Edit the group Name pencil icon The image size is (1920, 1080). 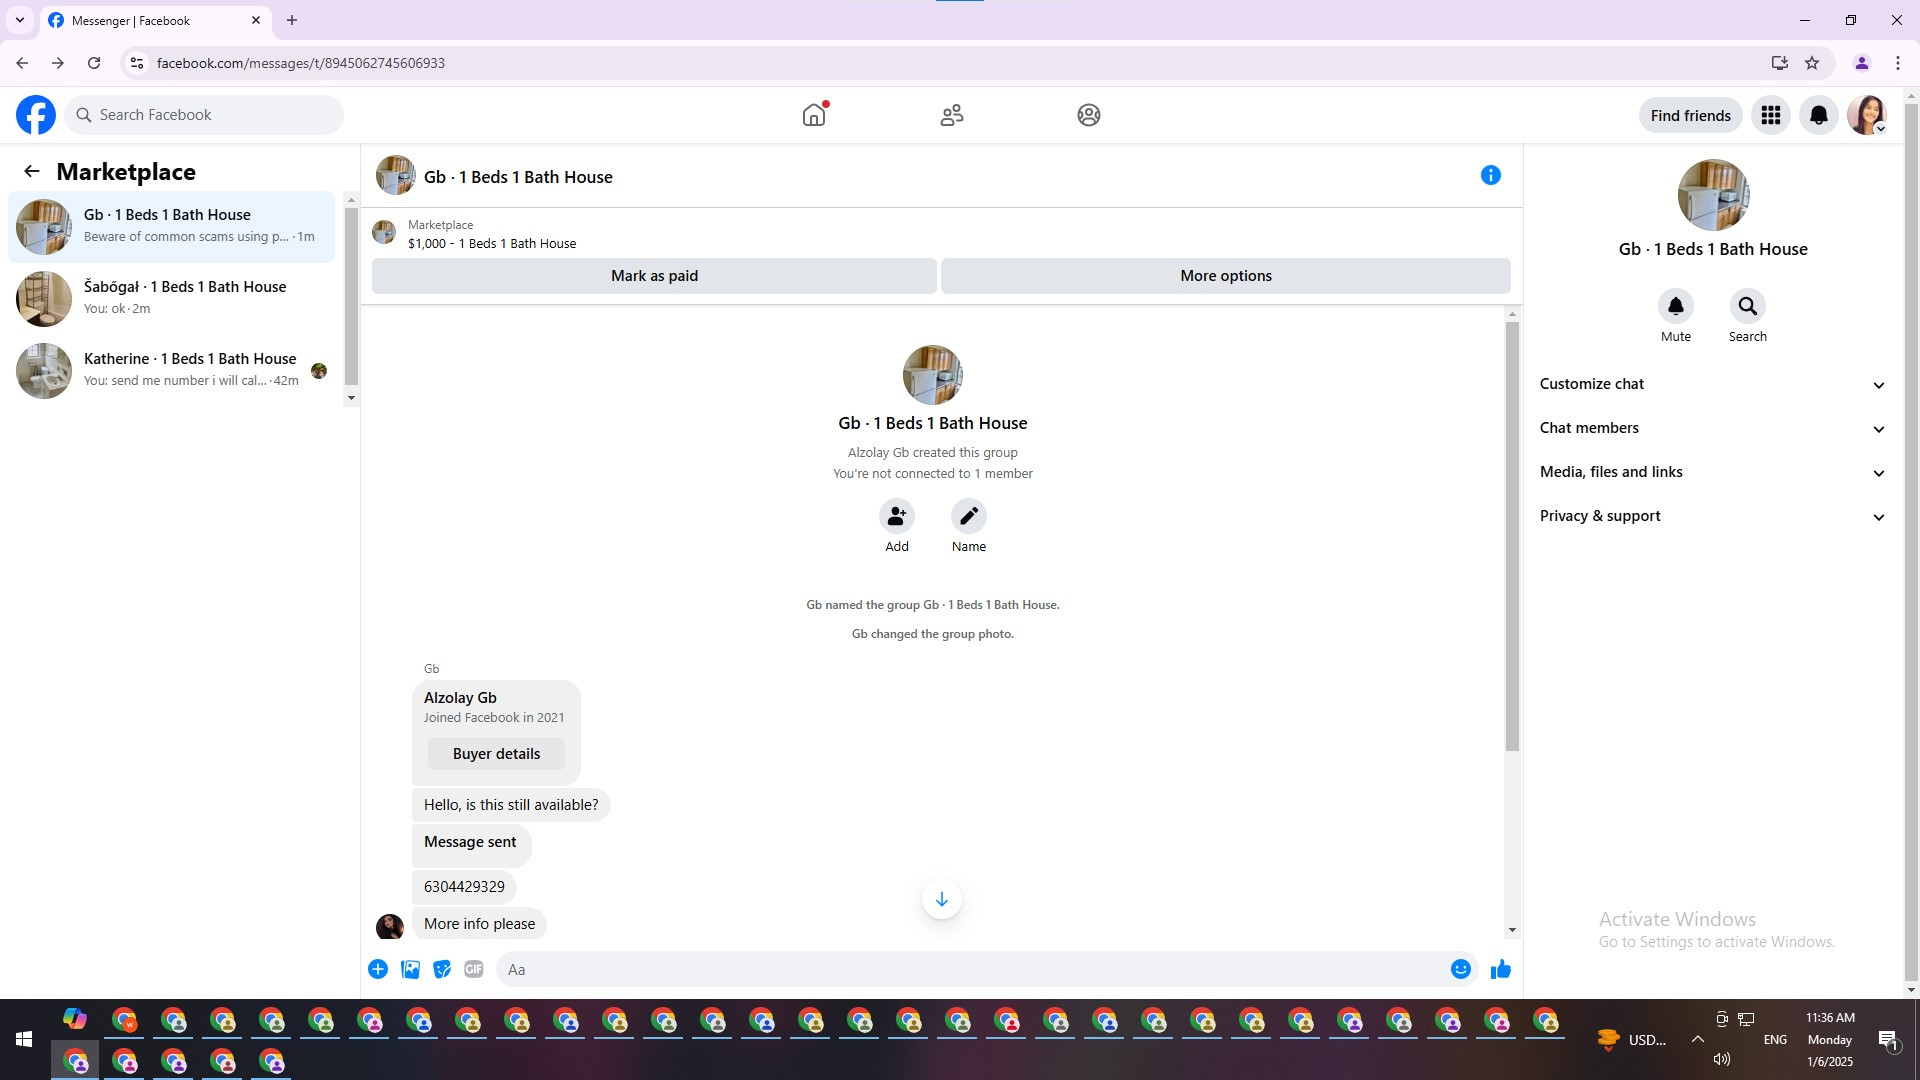(968, 516)
